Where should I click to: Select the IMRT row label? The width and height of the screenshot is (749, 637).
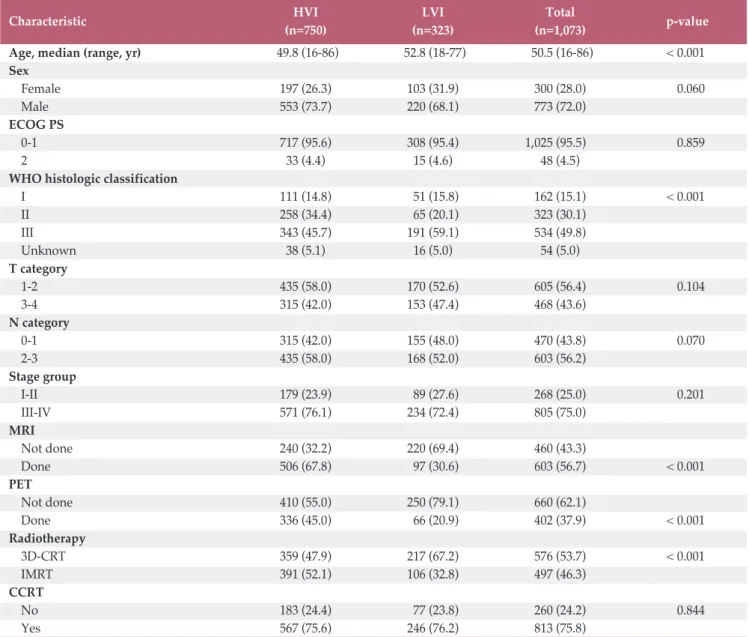pos(37,574)
